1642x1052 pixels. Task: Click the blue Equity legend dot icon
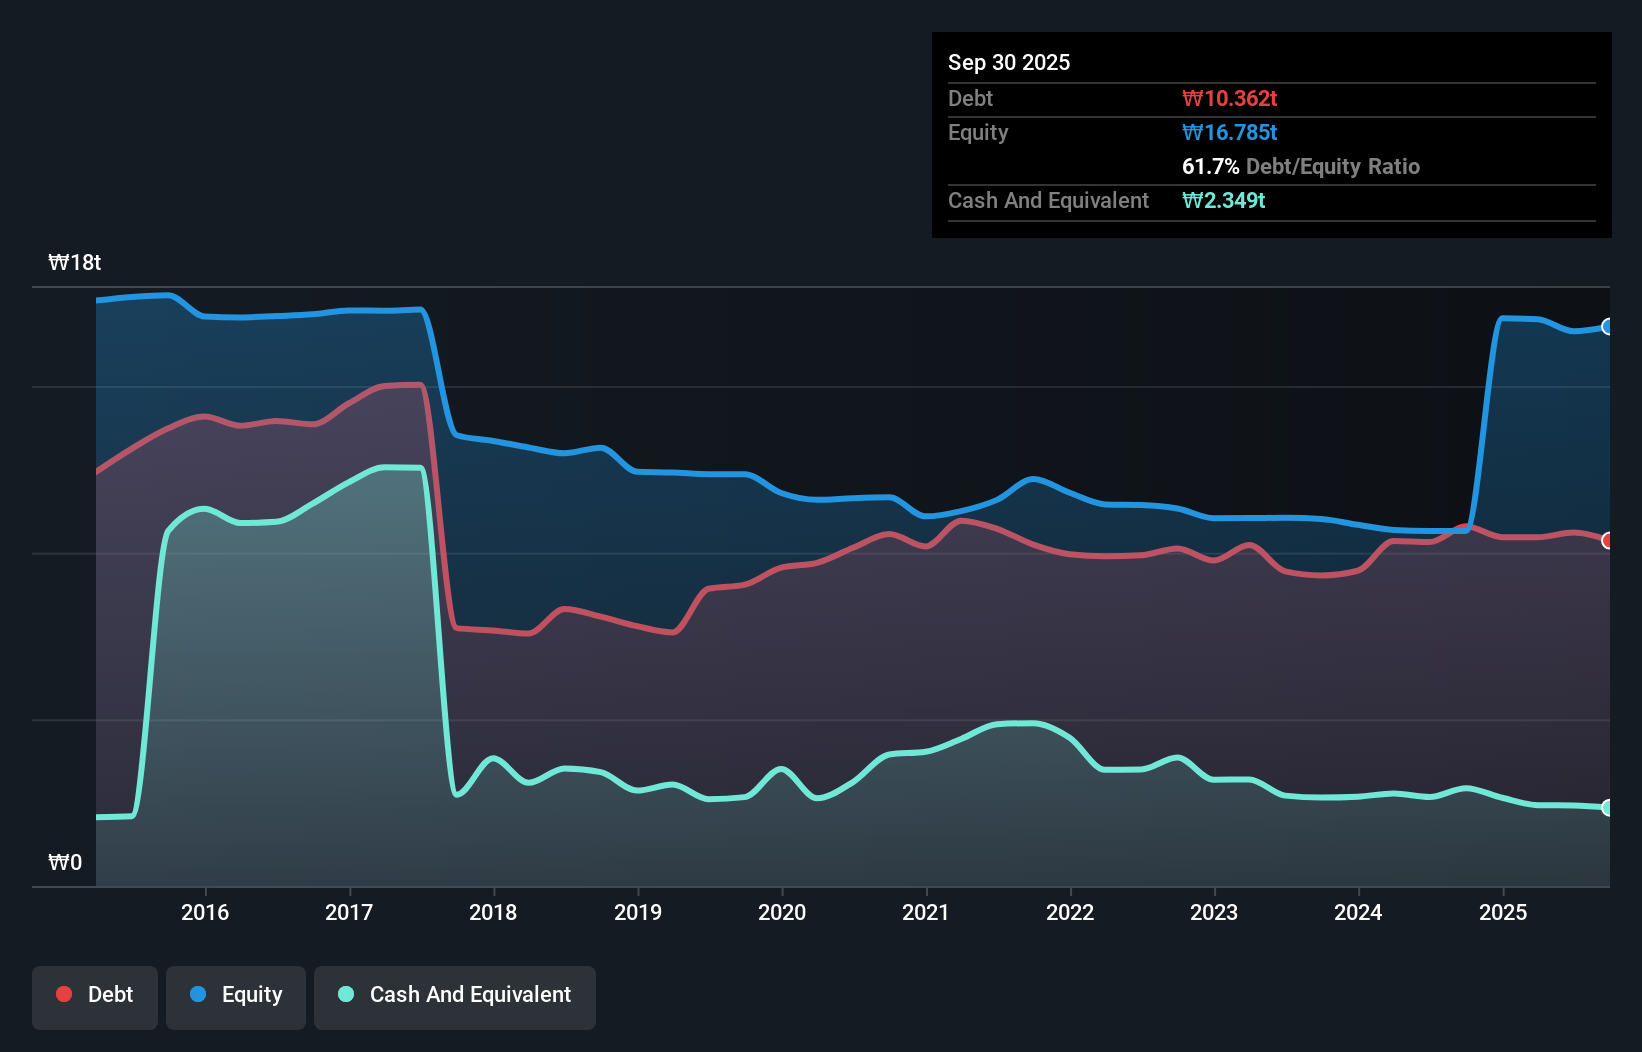197,994
